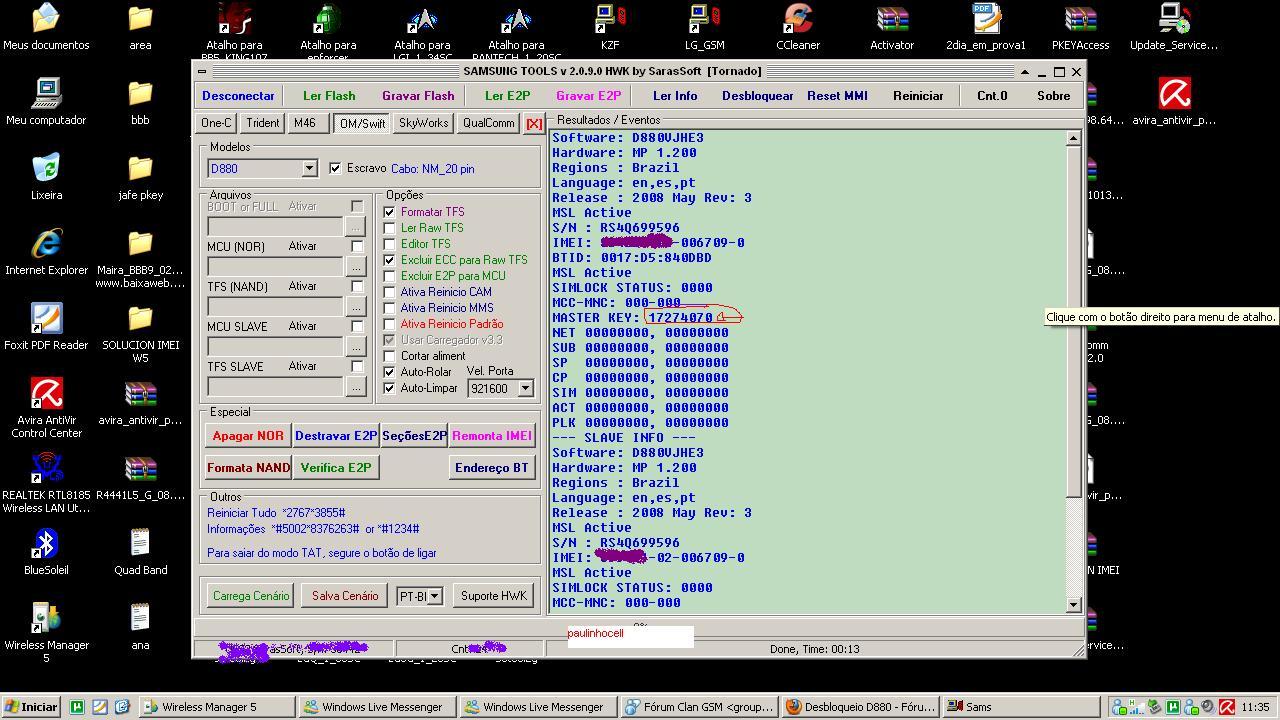Open the Foxit PDF Reader shortcut
Viewport: 1280px width, 720px height.
(x=46, y=320)
